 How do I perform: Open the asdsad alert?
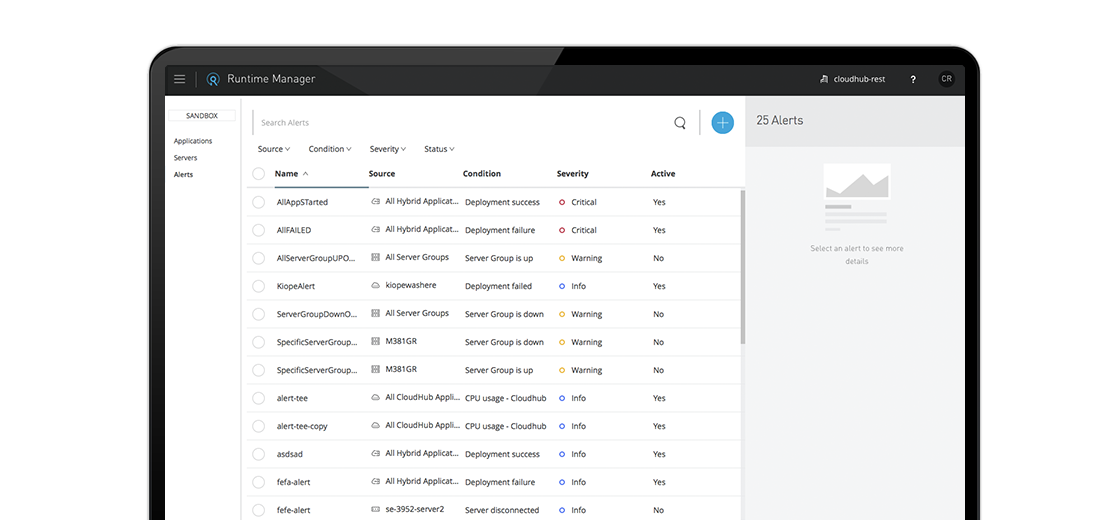[x=289, y=454]
